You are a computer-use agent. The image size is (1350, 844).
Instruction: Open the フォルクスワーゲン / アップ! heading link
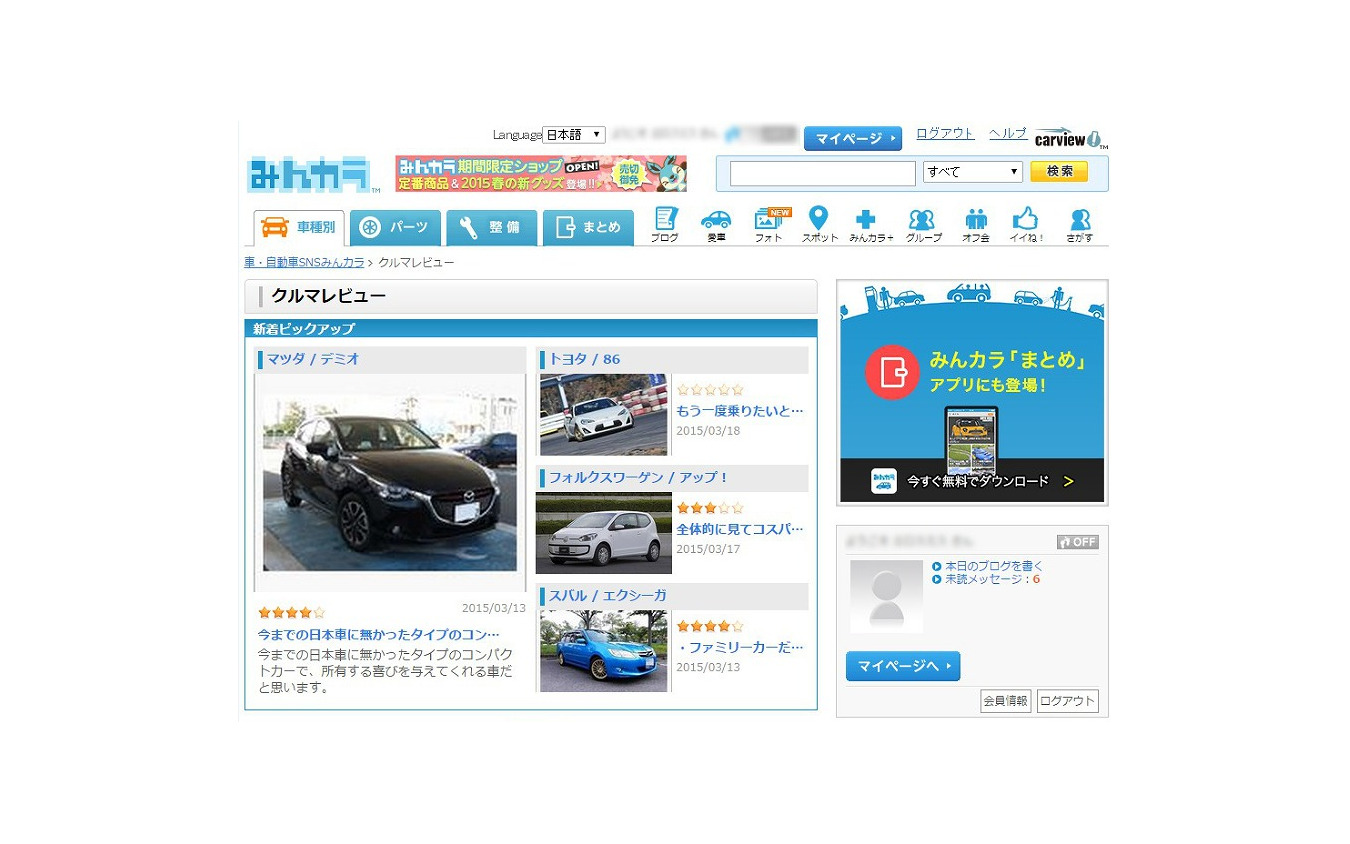click(x=639, y=477)
